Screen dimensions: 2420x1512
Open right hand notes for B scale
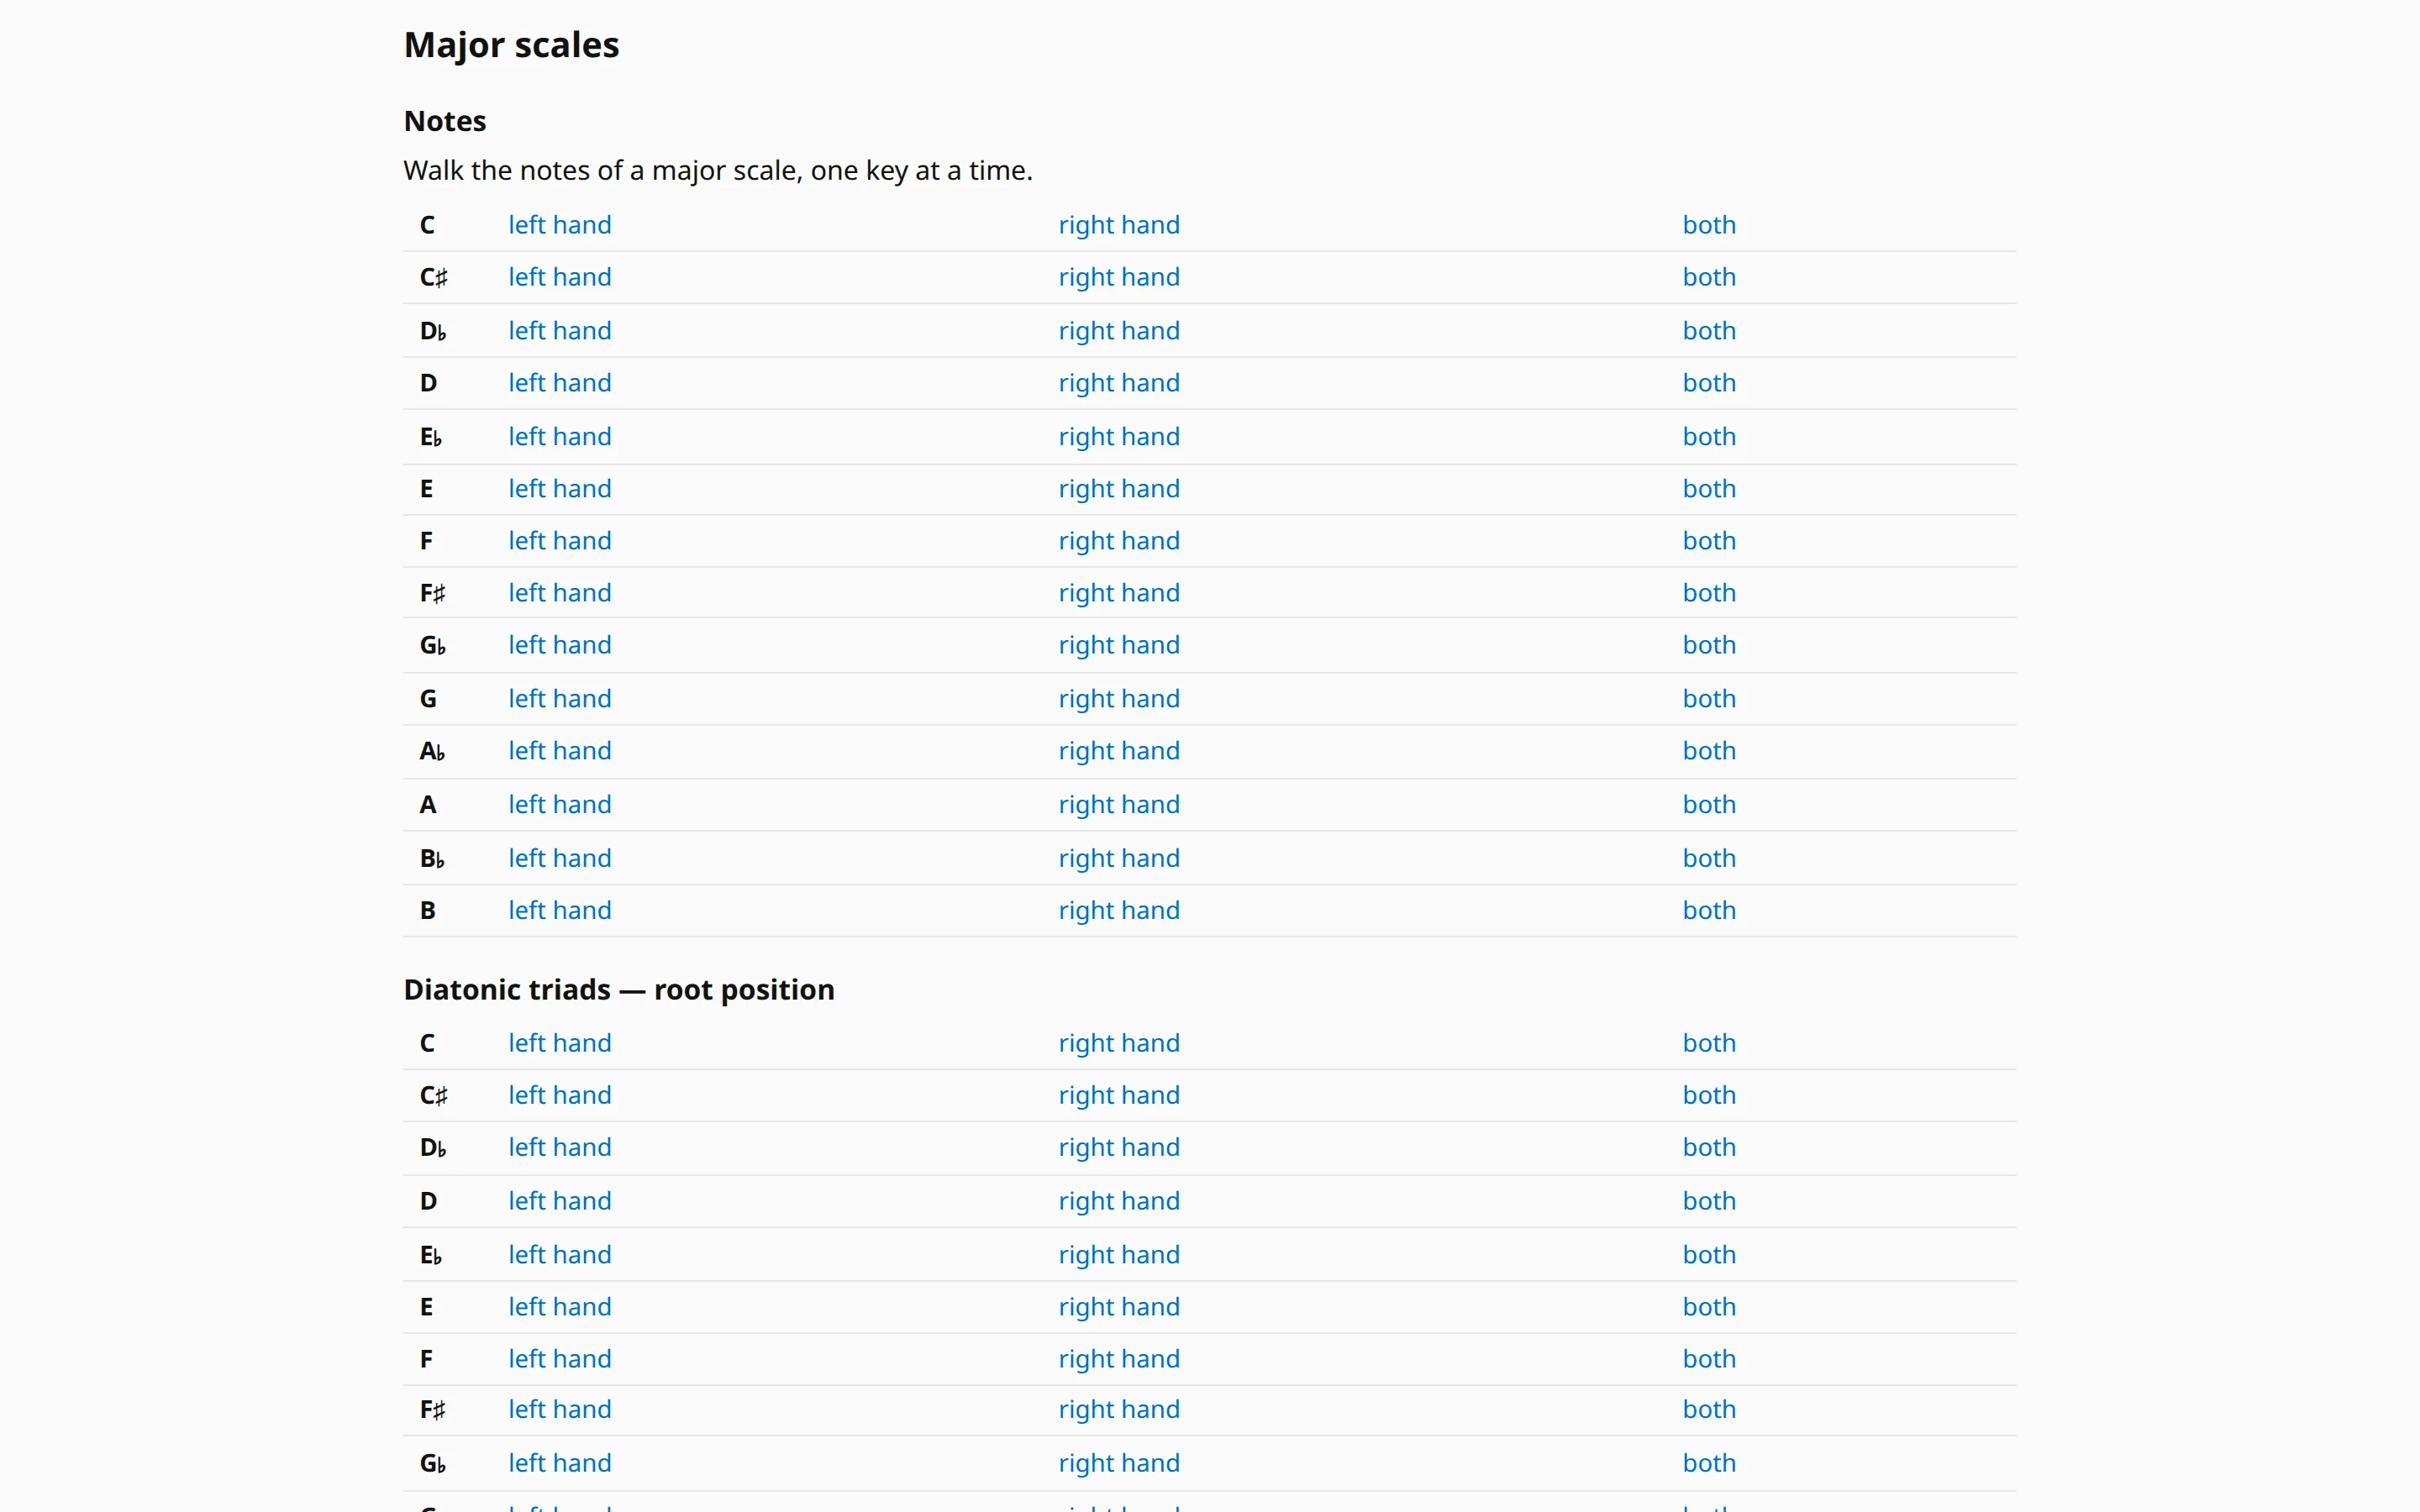(x=1119, y=911)
